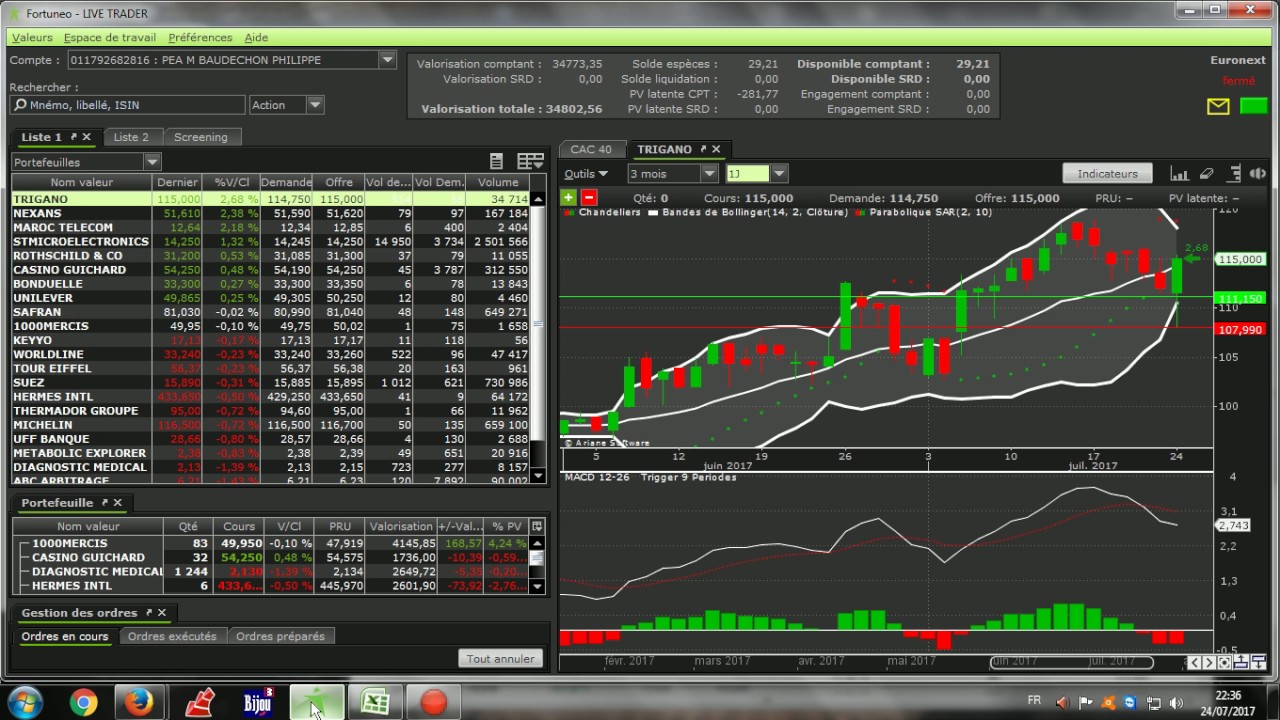Select the NEXANS row in the watchlist
Screen dimensions: 1280x720
(x=270, y=213)
